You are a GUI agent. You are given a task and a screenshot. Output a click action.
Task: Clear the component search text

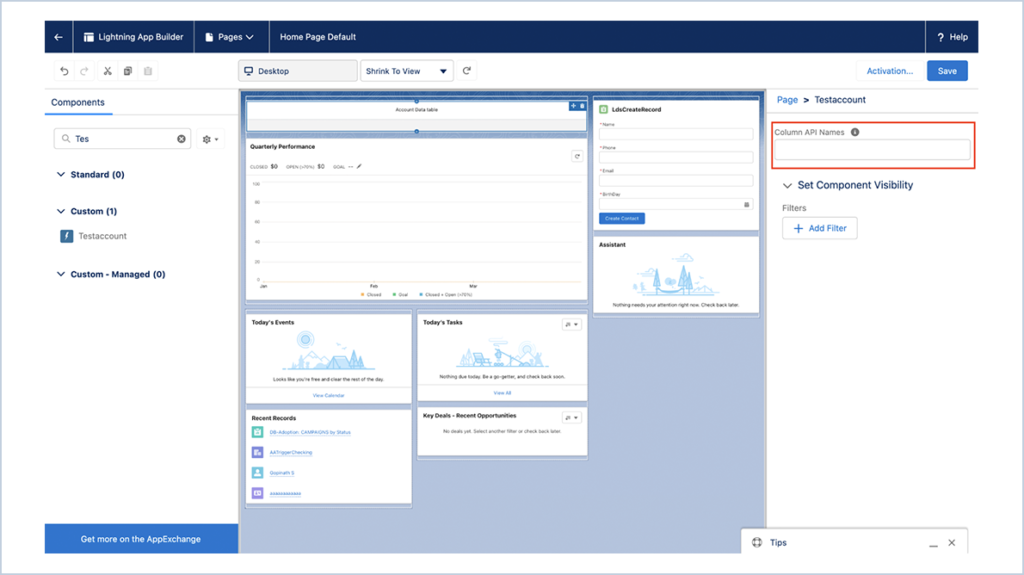pyautogui.click(x=181, y=139)
